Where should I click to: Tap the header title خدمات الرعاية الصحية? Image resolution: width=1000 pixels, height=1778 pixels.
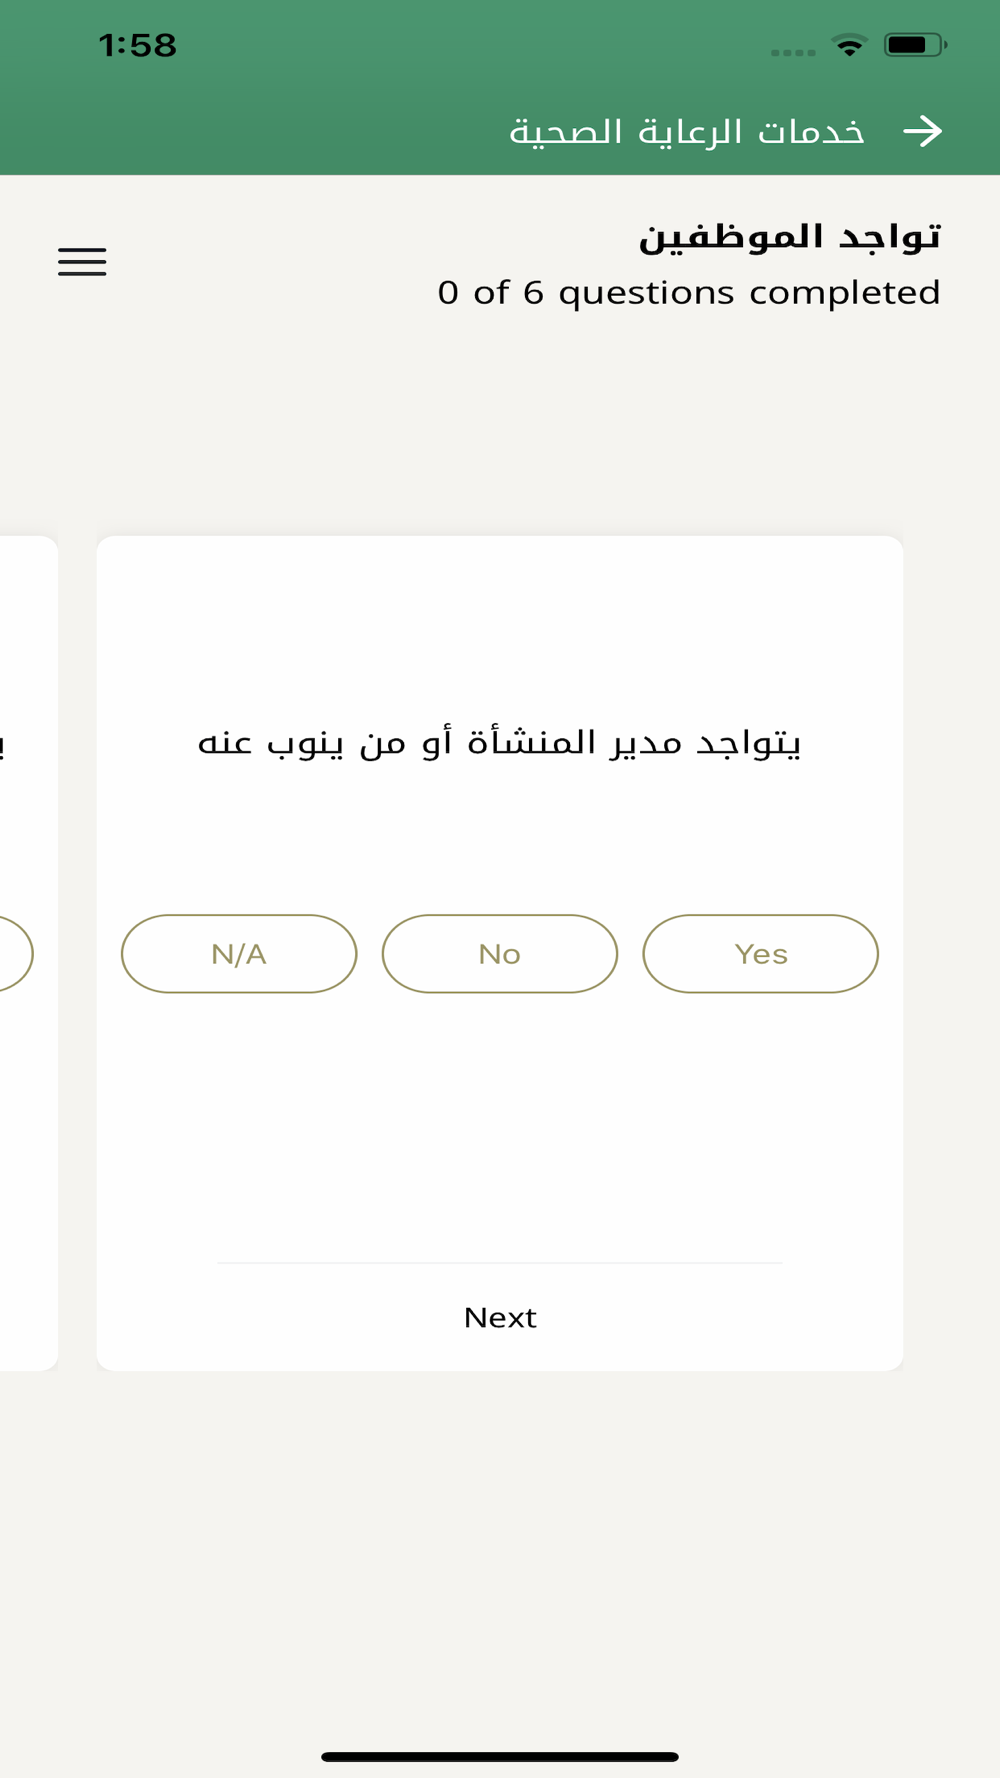click(687, 131)
